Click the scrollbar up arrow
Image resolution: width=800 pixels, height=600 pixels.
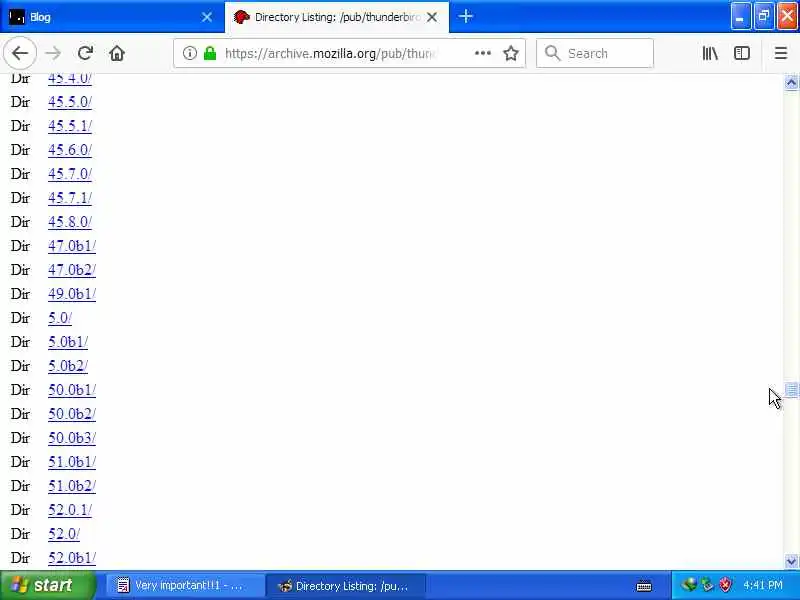pos(791,82)
